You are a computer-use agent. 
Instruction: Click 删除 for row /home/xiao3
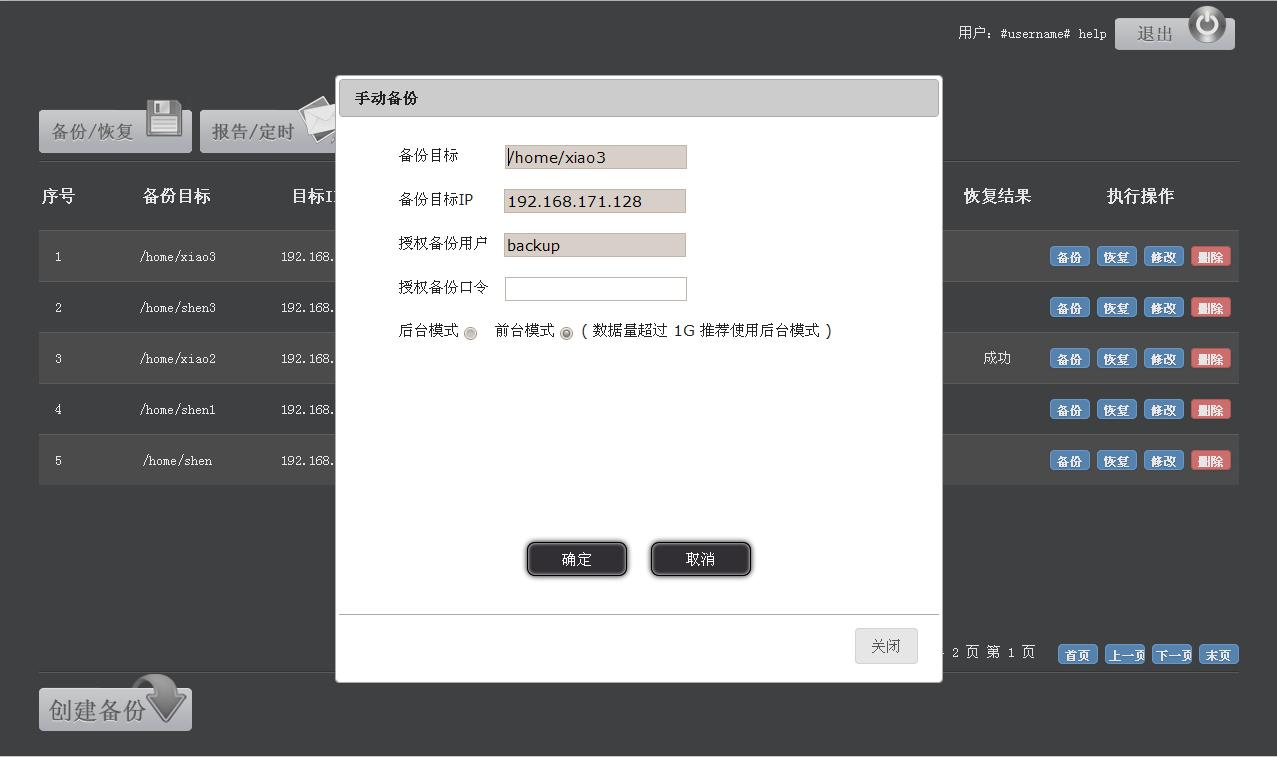[1210, 257]
